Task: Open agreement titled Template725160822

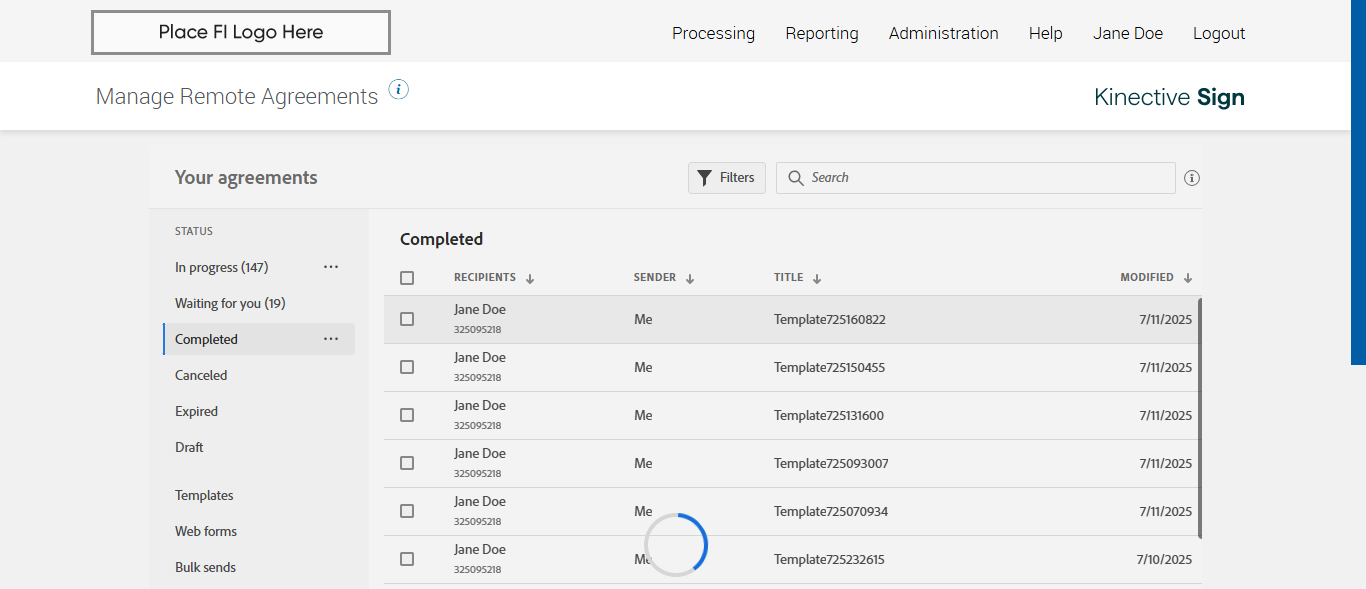Action: pyautogui.click(x=830, y=320)
